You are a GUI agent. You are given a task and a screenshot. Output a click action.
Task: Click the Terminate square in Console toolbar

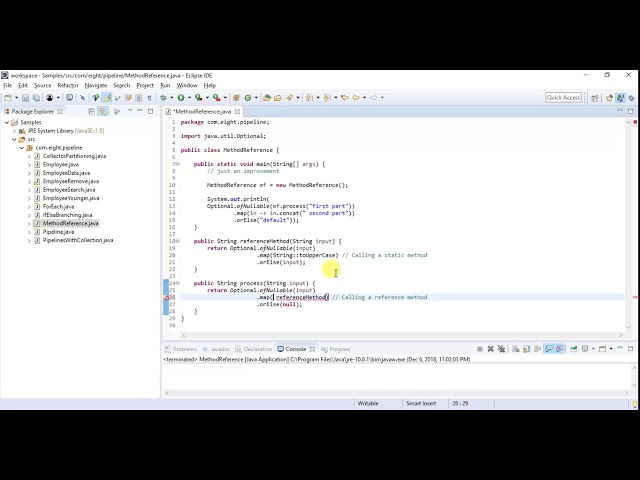(480, 349)
